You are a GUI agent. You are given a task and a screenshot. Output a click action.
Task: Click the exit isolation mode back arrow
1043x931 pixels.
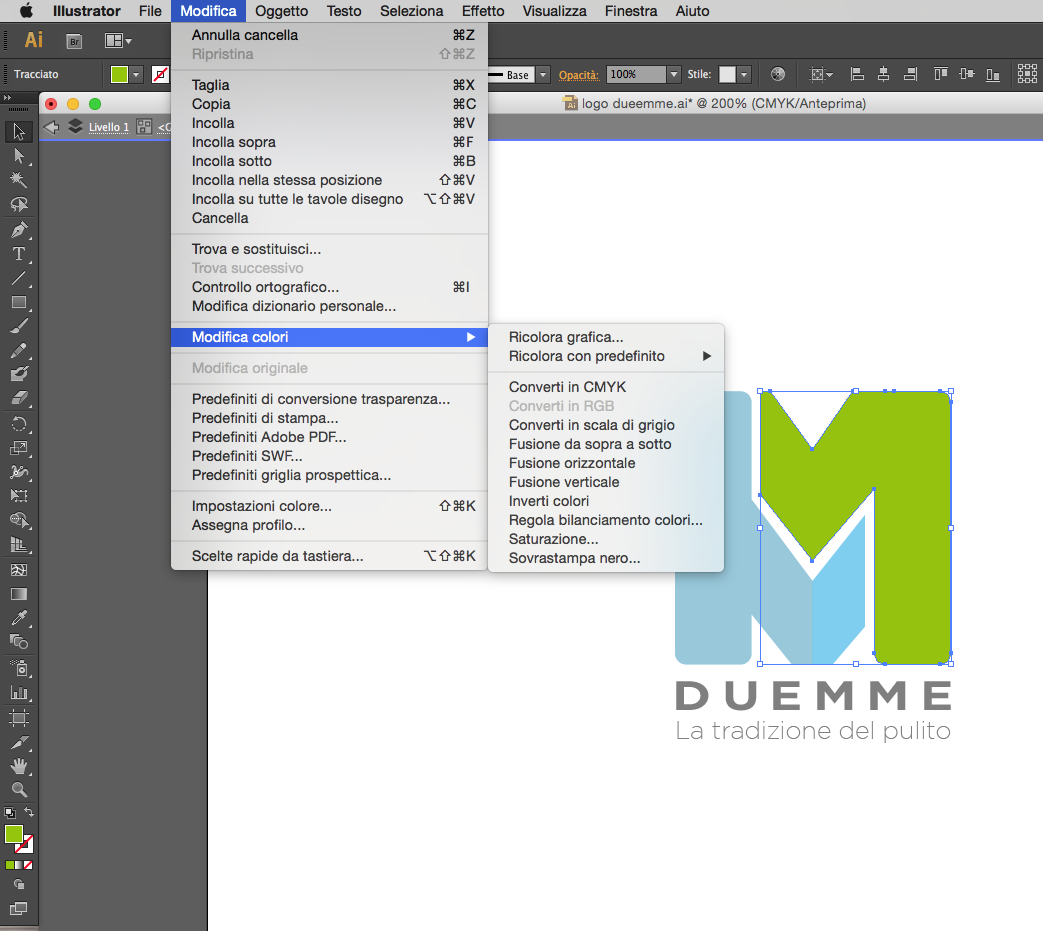[x=51, y=127]
